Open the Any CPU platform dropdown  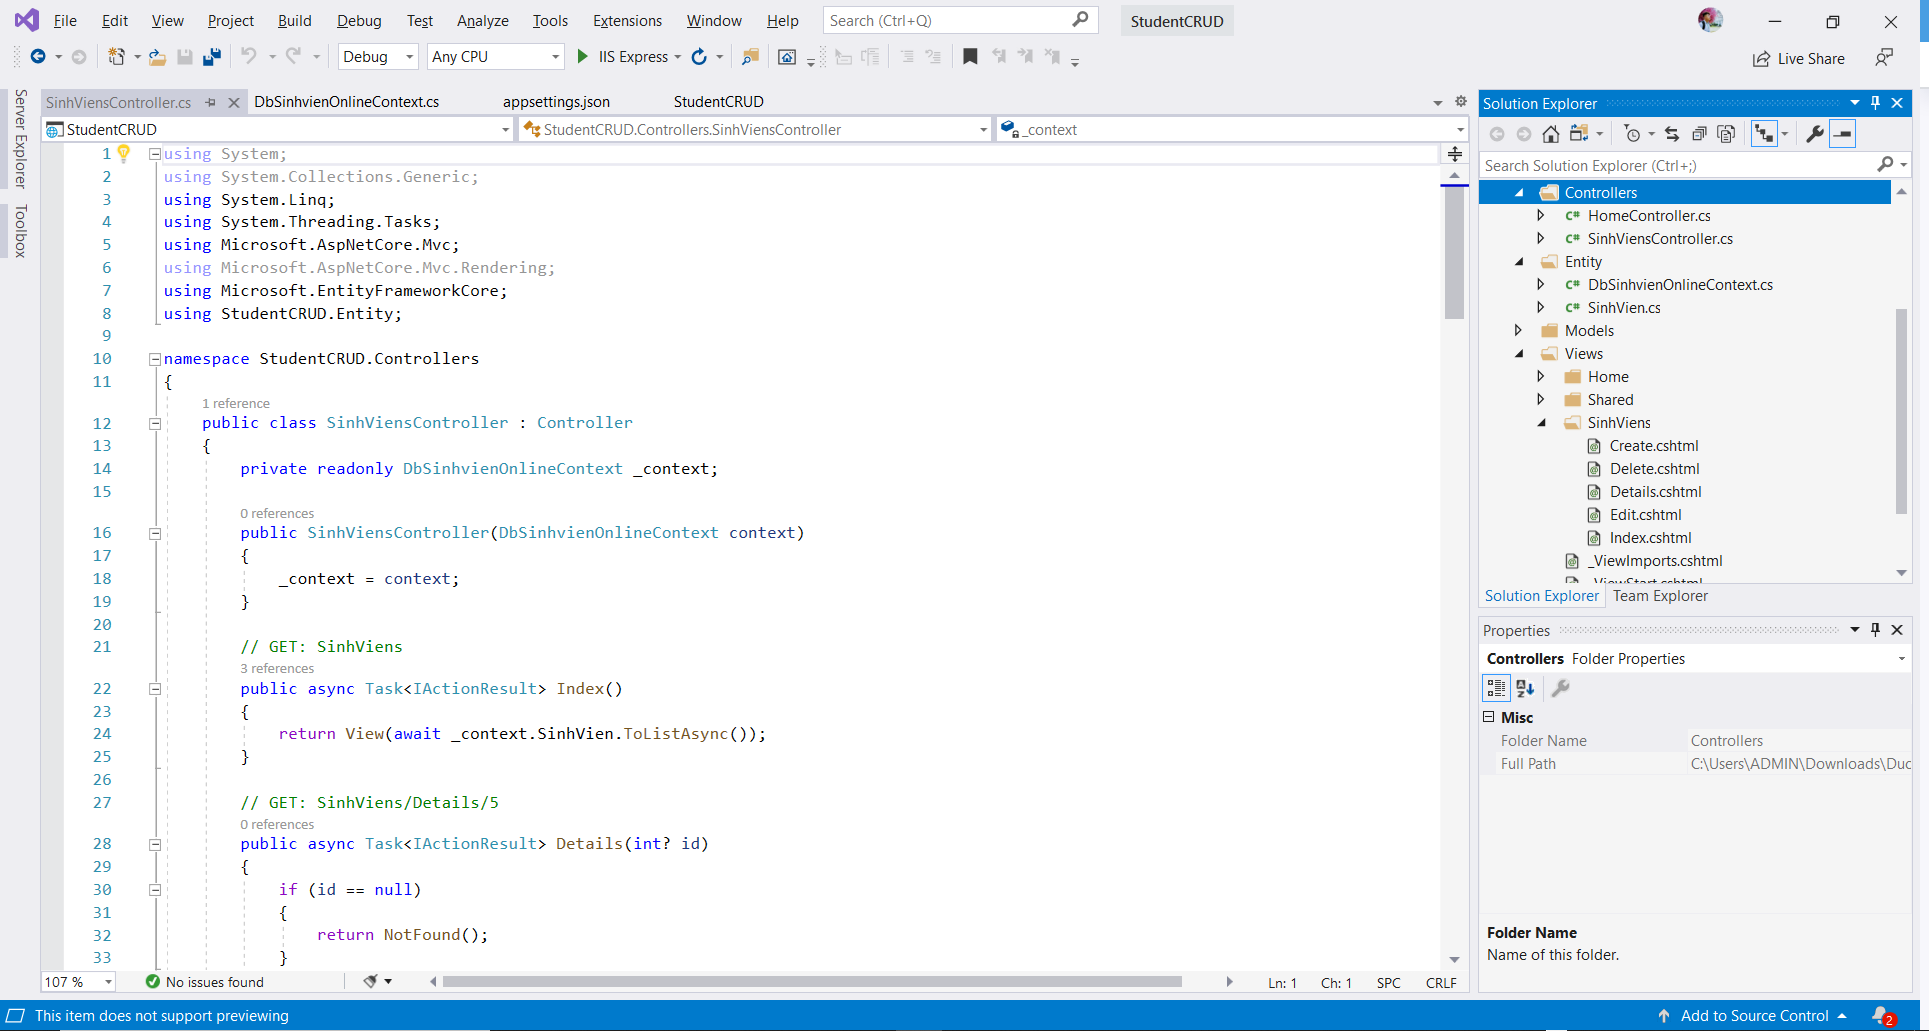(551, 56)
